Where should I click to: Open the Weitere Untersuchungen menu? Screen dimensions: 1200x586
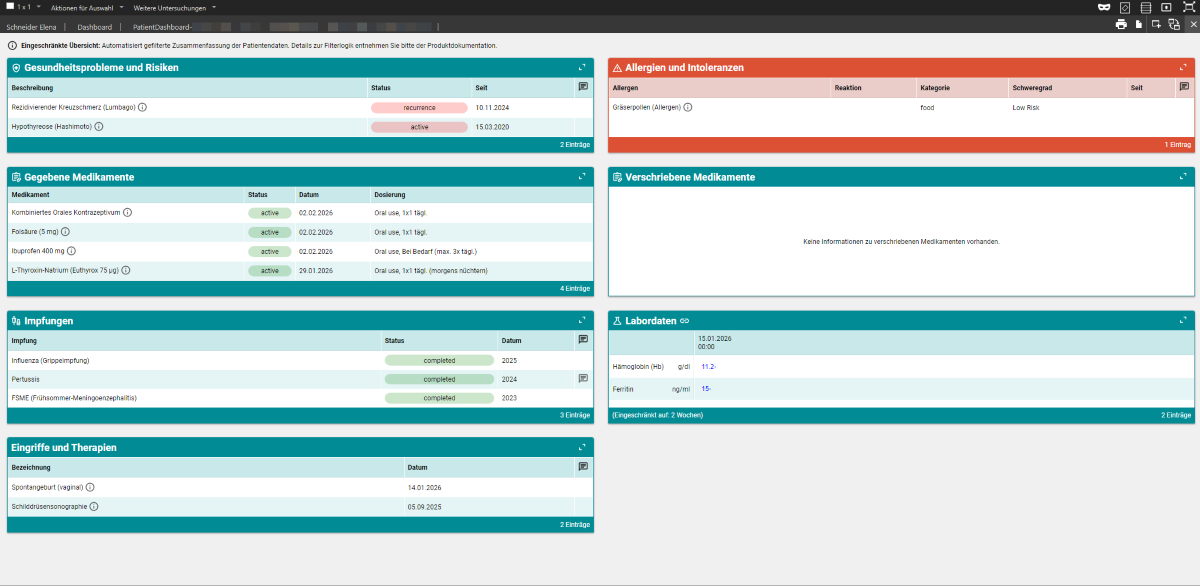tap(175, 7)
